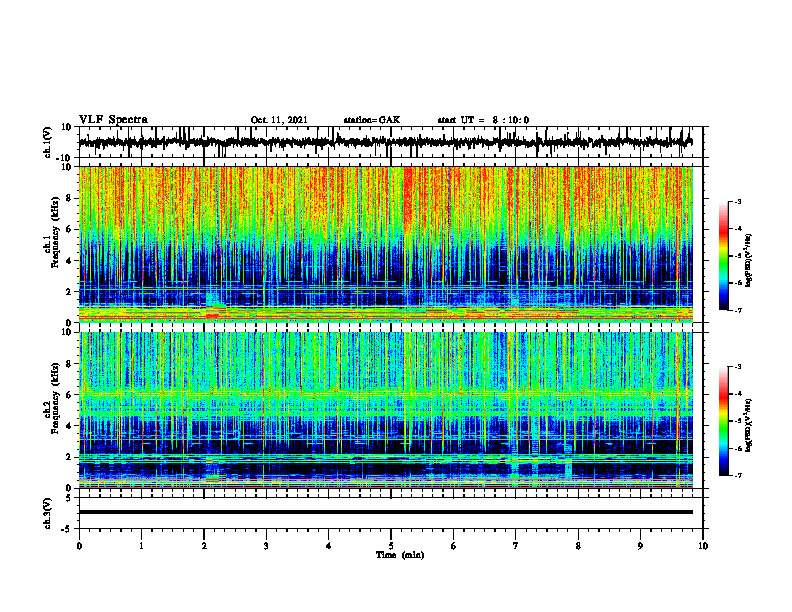Click the time axis tick label "4"
This screenshot has height=612, width=792.
(329, 546)
